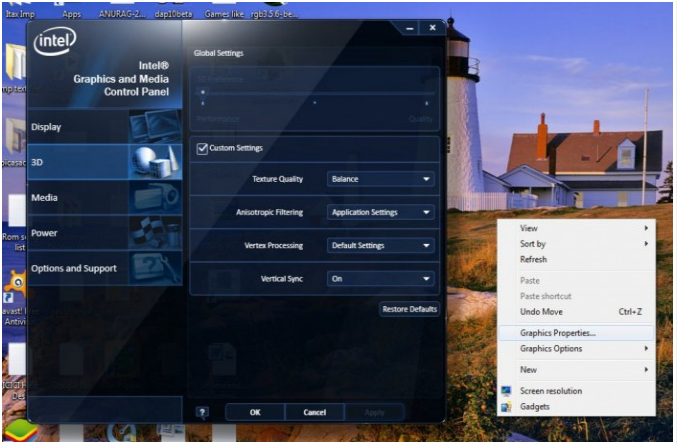Screen dimensions: 678x444
Task: Choose Undo Move in context menu
Action: 576,312
